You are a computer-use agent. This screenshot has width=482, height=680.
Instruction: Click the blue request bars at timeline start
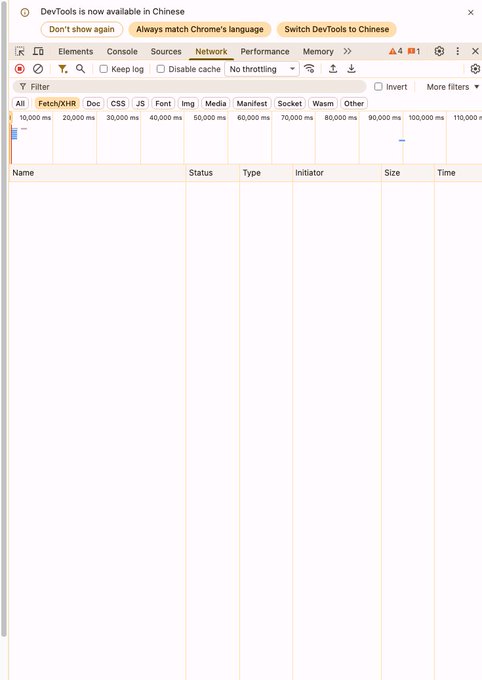tap(15, 134)
